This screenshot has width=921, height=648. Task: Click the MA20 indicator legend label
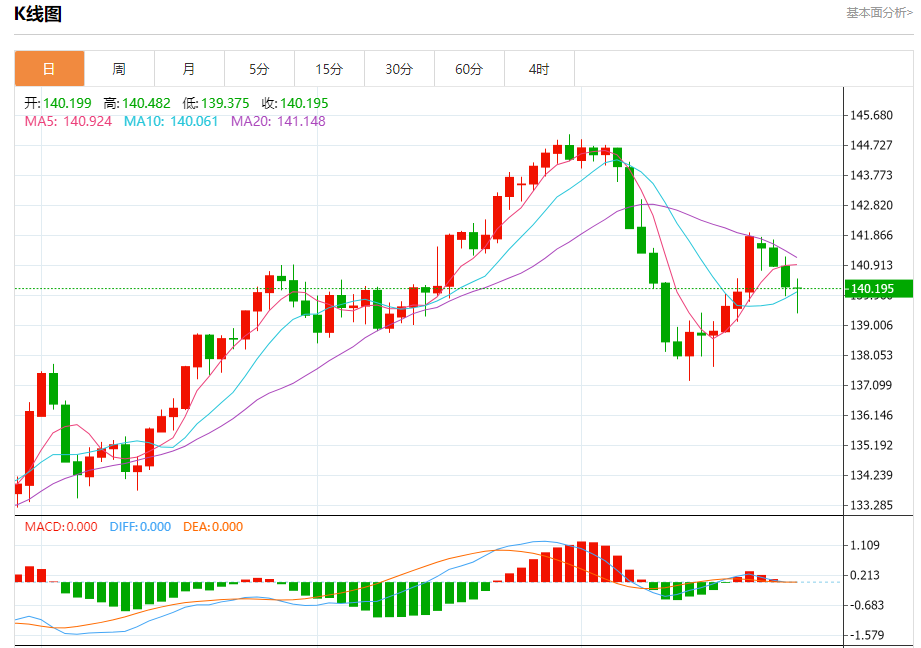[278, 121]
